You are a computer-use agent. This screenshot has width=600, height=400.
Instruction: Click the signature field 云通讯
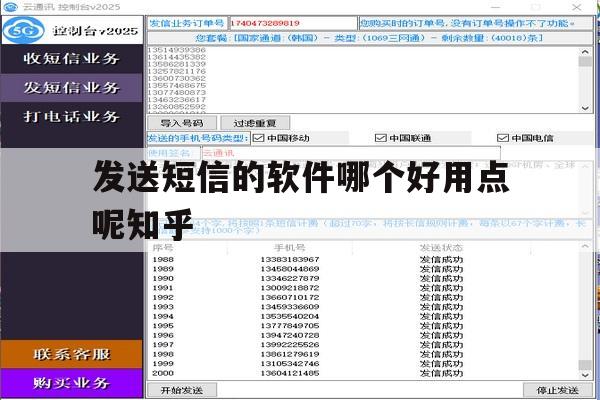(351, 153)
